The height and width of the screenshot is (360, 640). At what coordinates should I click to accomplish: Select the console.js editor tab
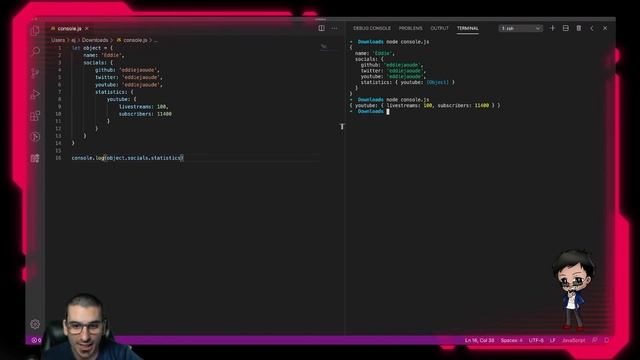pos(69,29)
